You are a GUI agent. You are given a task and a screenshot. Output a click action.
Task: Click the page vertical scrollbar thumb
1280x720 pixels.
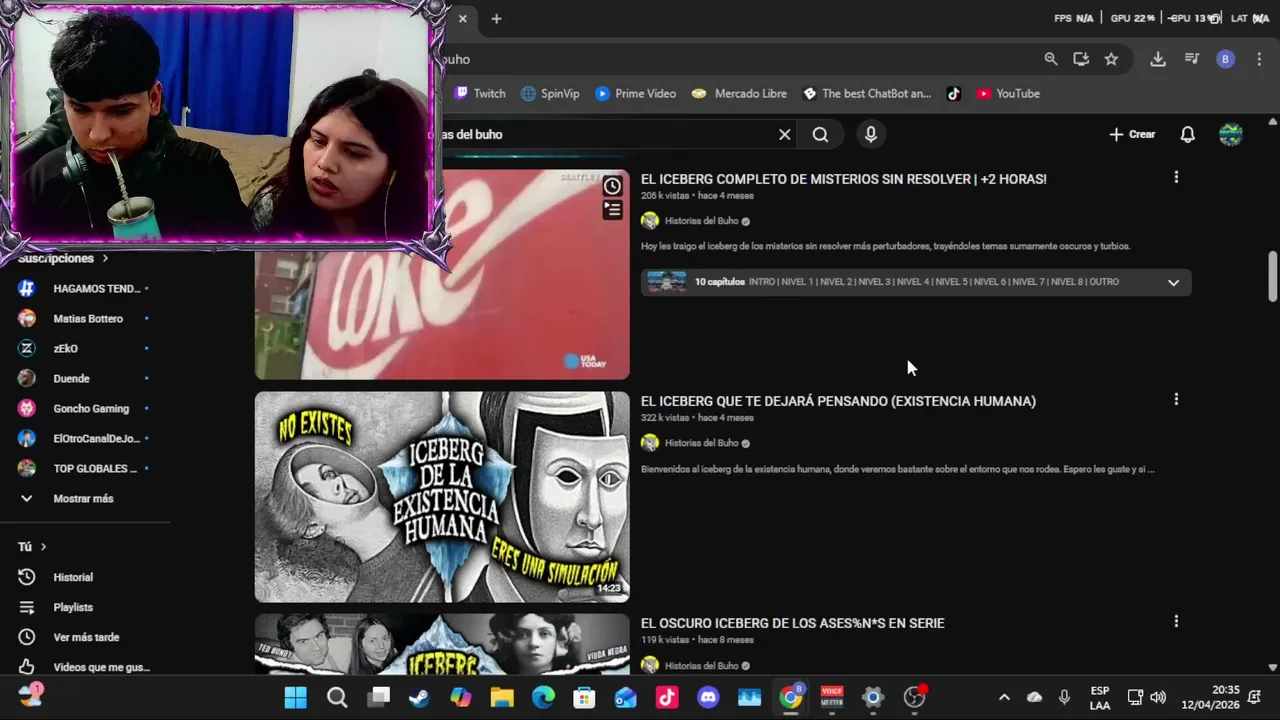(x=1272, y=275)
